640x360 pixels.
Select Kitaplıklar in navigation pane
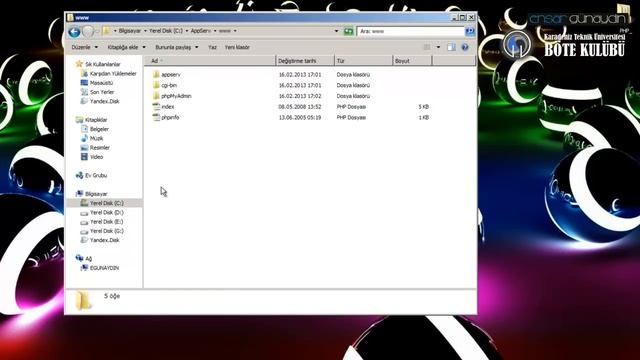[x=96, y=120]
